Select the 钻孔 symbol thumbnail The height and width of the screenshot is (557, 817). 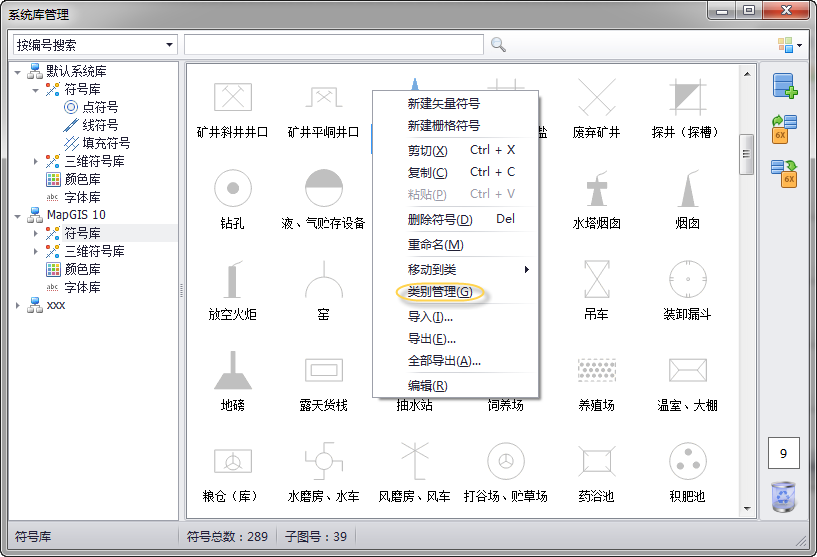tap(232, 187)
